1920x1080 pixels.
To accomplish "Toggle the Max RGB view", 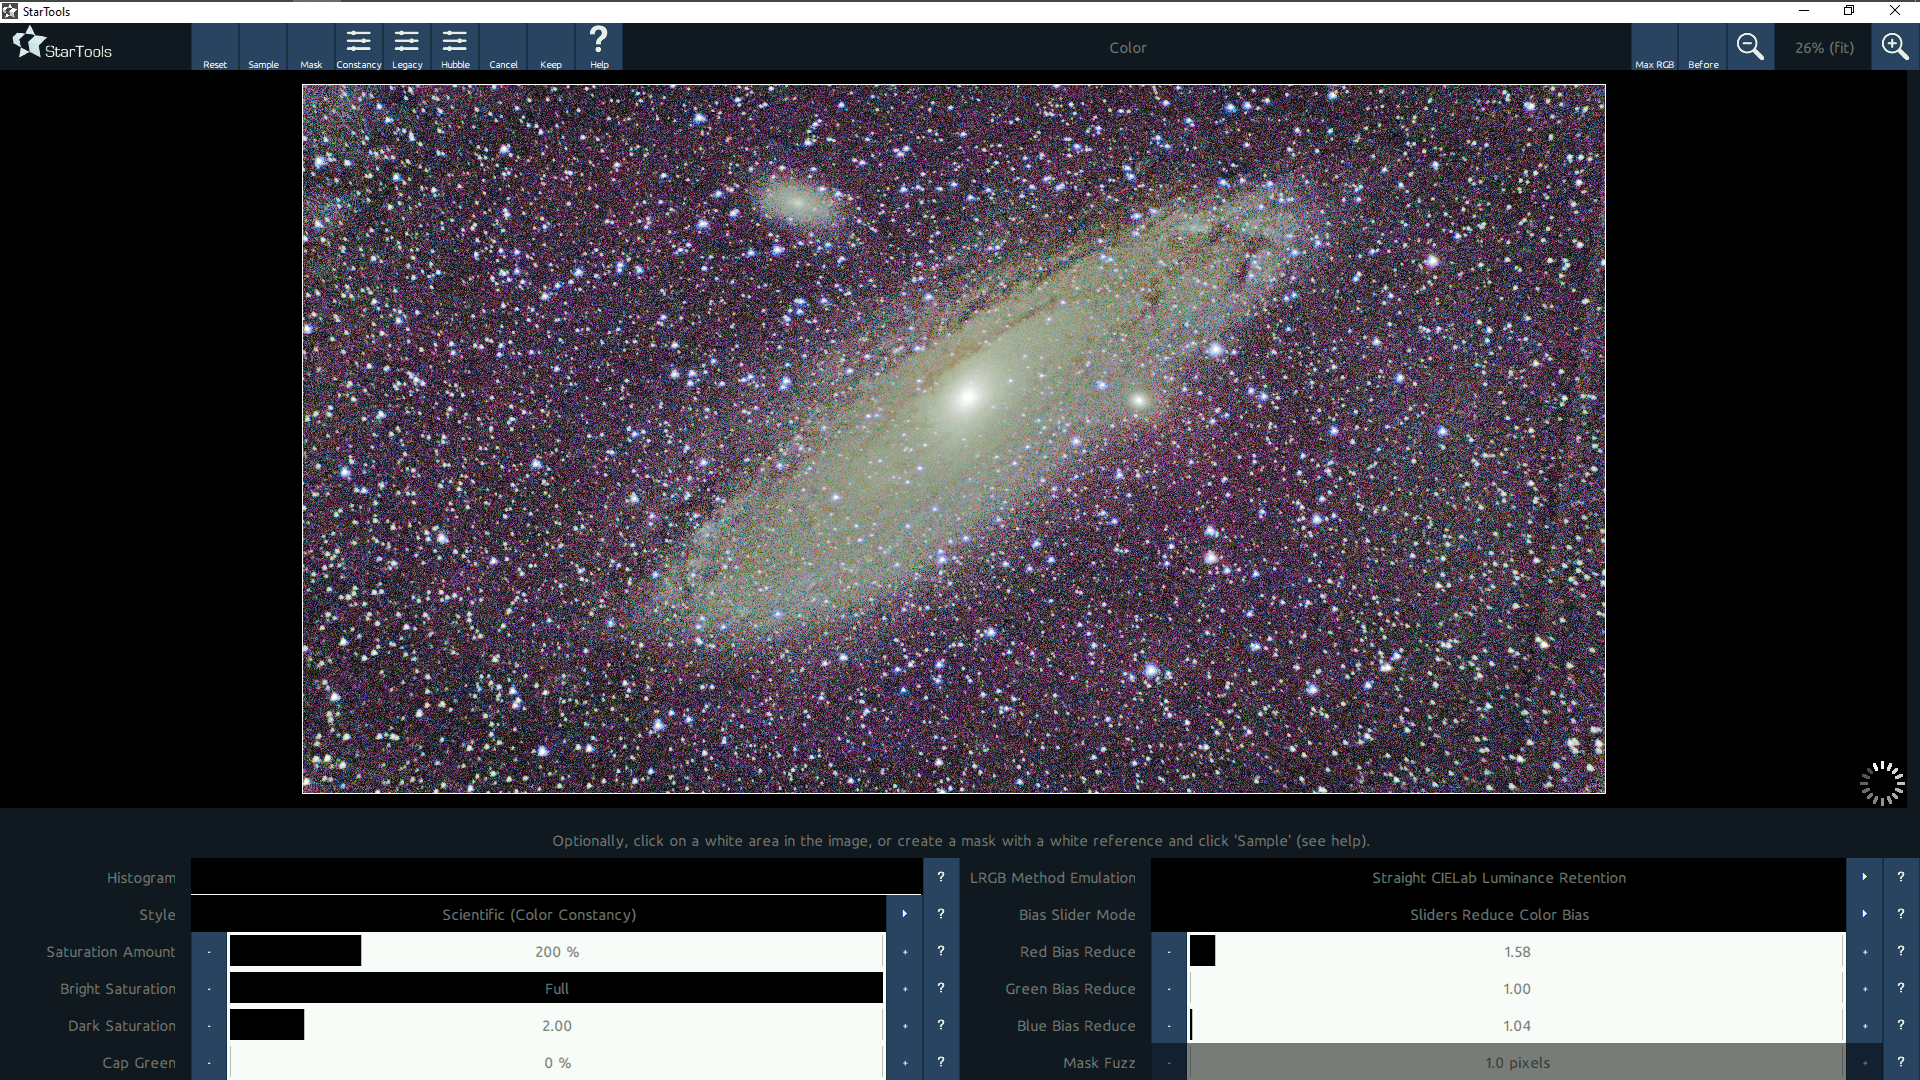I will click(1654, 47).
